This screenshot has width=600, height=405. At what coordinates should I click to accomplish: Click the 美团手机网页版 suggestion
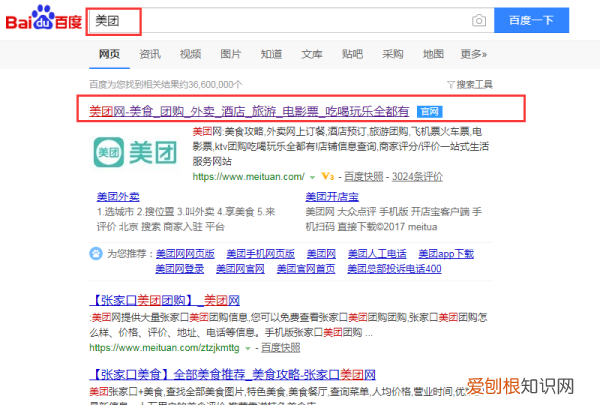(x=261, y=254)
